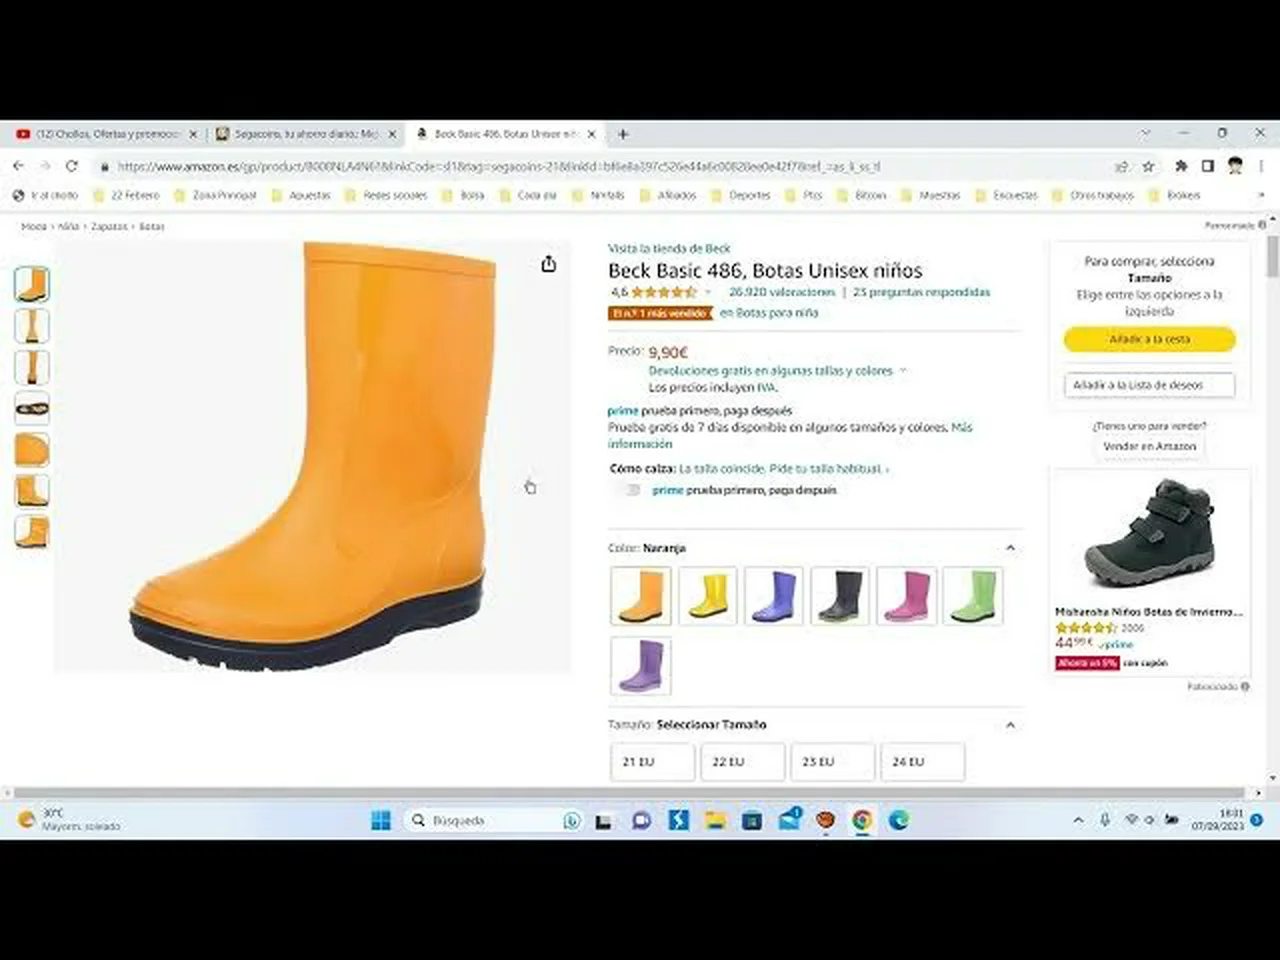Screen dimensions: 1280x960
Task: Click the share icon above the product image
Action: coord(548,264)
